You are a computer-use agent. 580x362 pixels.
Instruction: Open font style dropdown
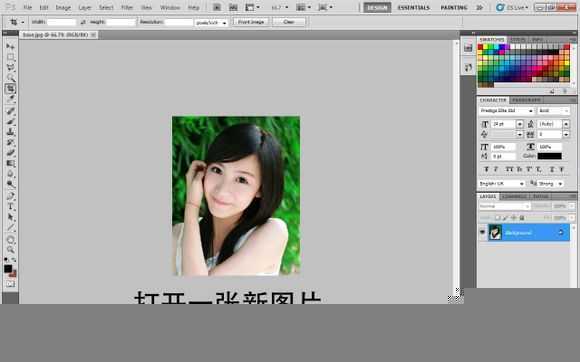(x=553, y=111)
